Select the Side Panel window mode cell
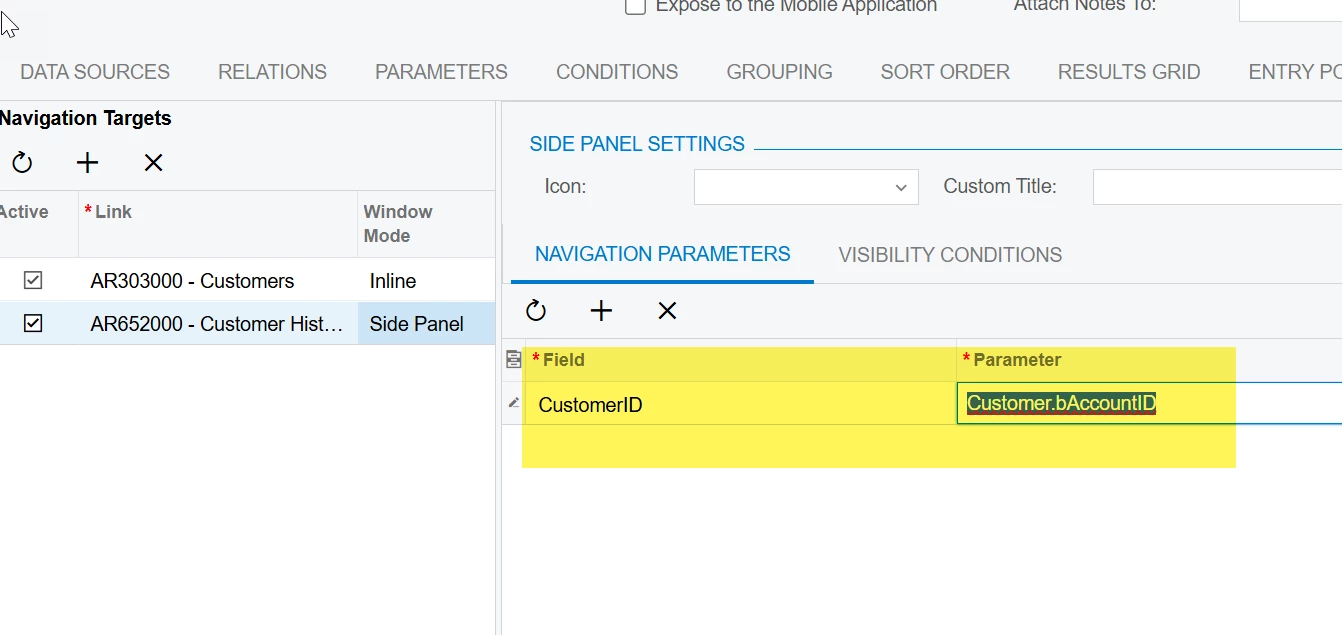 click(x=417, y=324)
